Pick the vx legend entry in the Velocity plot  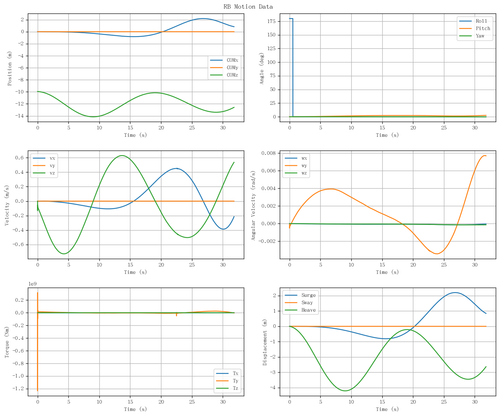point(44,158)
